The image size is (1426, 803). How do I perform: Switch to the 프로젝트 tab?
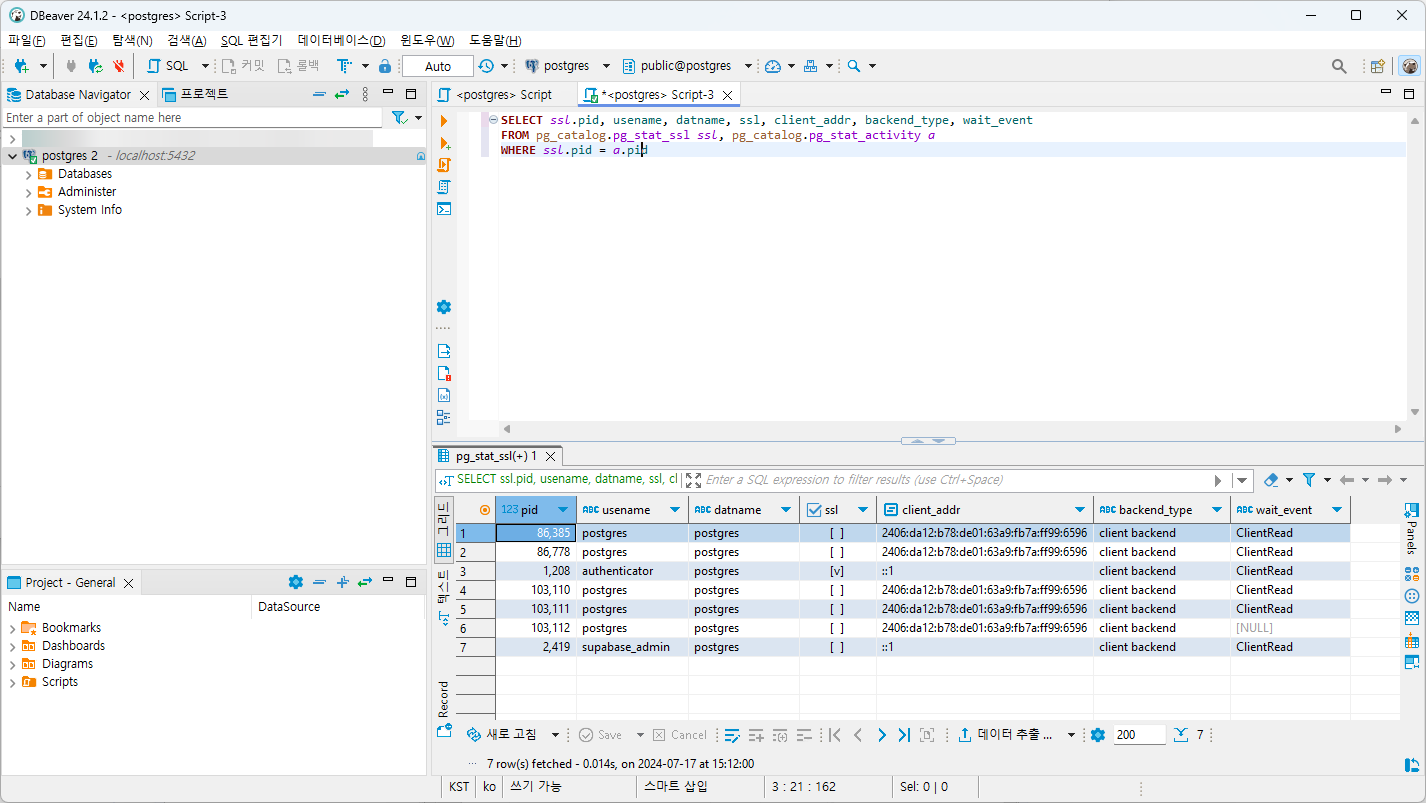click(196, 94)
